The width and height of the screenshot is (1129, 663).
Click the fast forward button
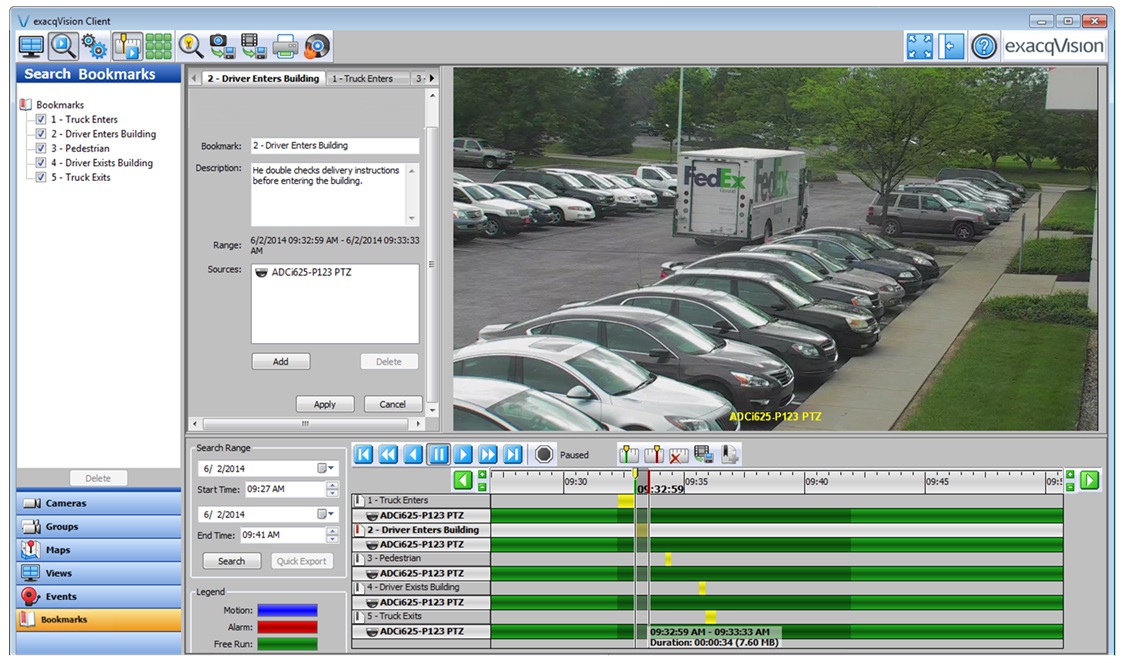click(487, 454)
